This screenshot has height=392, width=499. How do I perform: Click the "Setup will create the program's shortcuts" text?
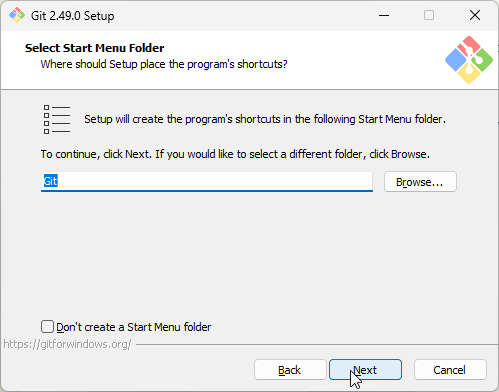pyautogui.click(x=265, y=119)
